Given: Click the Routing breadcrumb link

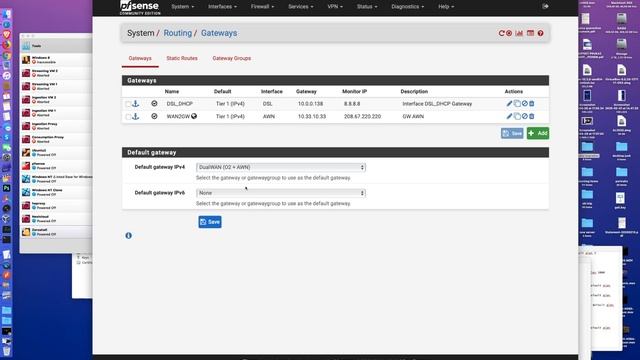Looking at the screenshot, I should point(178,33).
